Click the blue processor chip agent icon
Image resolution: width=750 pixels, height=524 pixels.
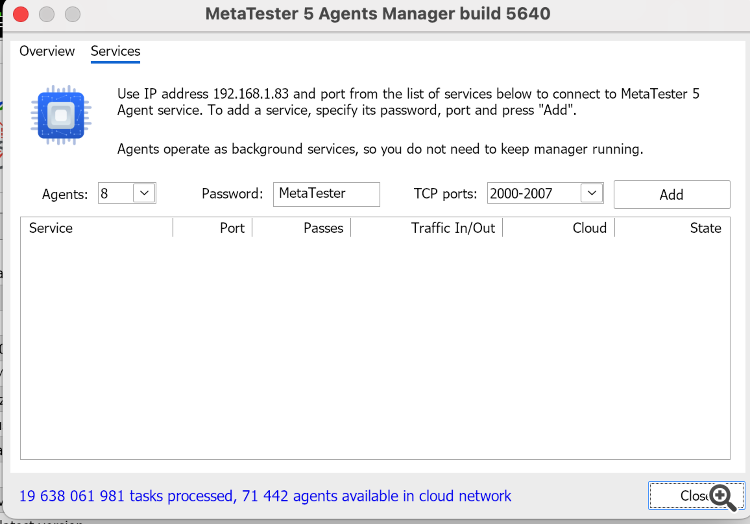coord(59,115)
